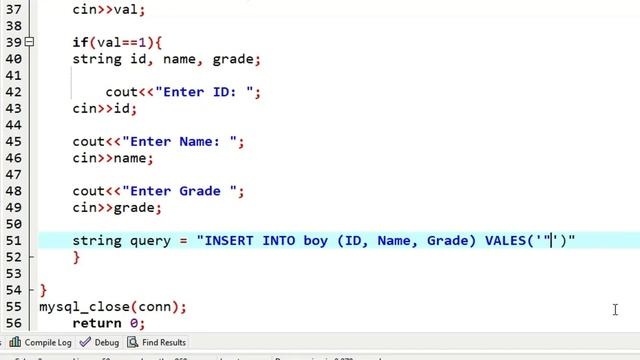
Task: Switch to the Debug tab
Action: (99, 342)
